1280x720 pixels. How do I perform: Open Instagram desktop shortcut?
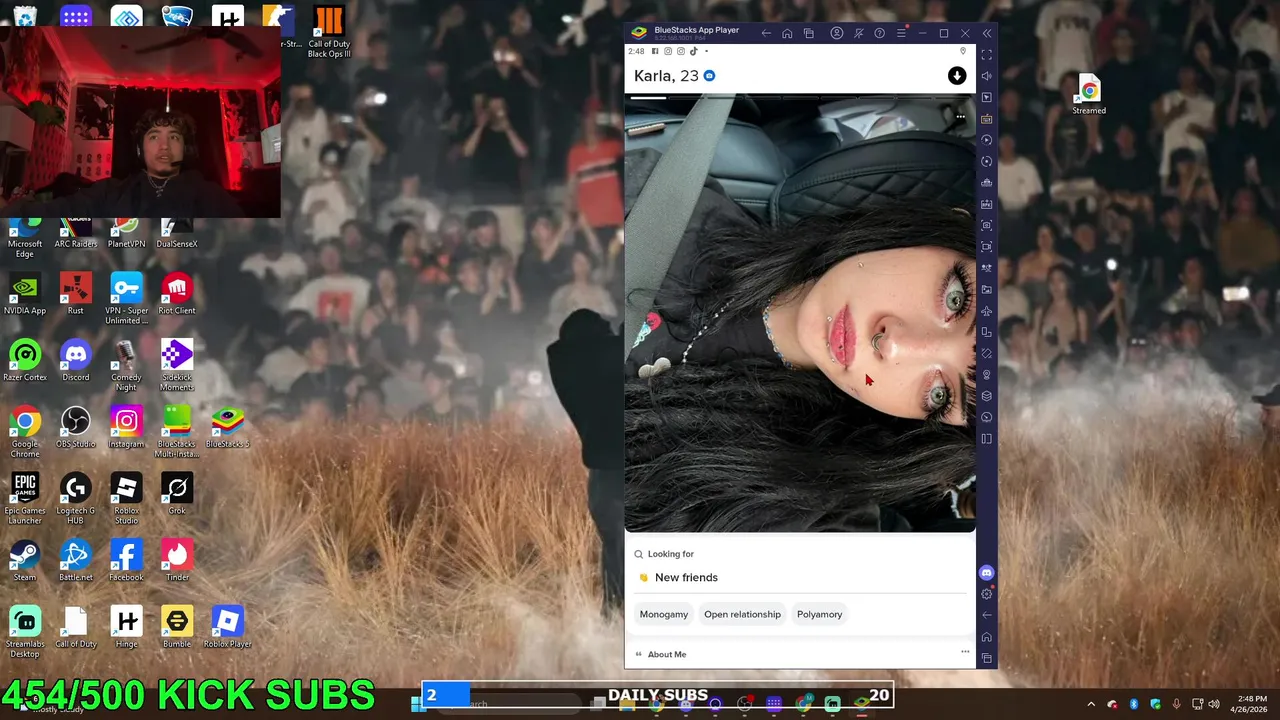pos(126,427)
